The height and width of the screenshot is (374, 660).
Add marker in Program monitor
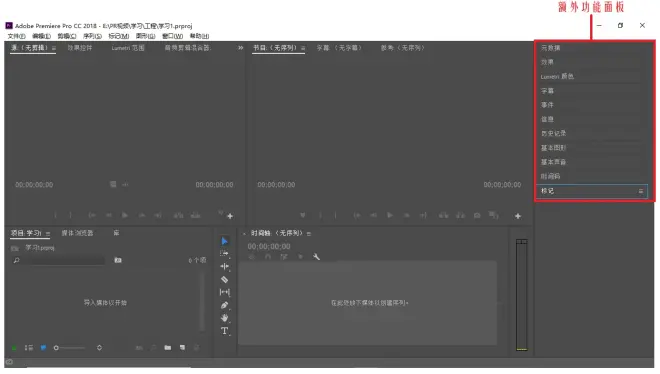tap(302, 215)
